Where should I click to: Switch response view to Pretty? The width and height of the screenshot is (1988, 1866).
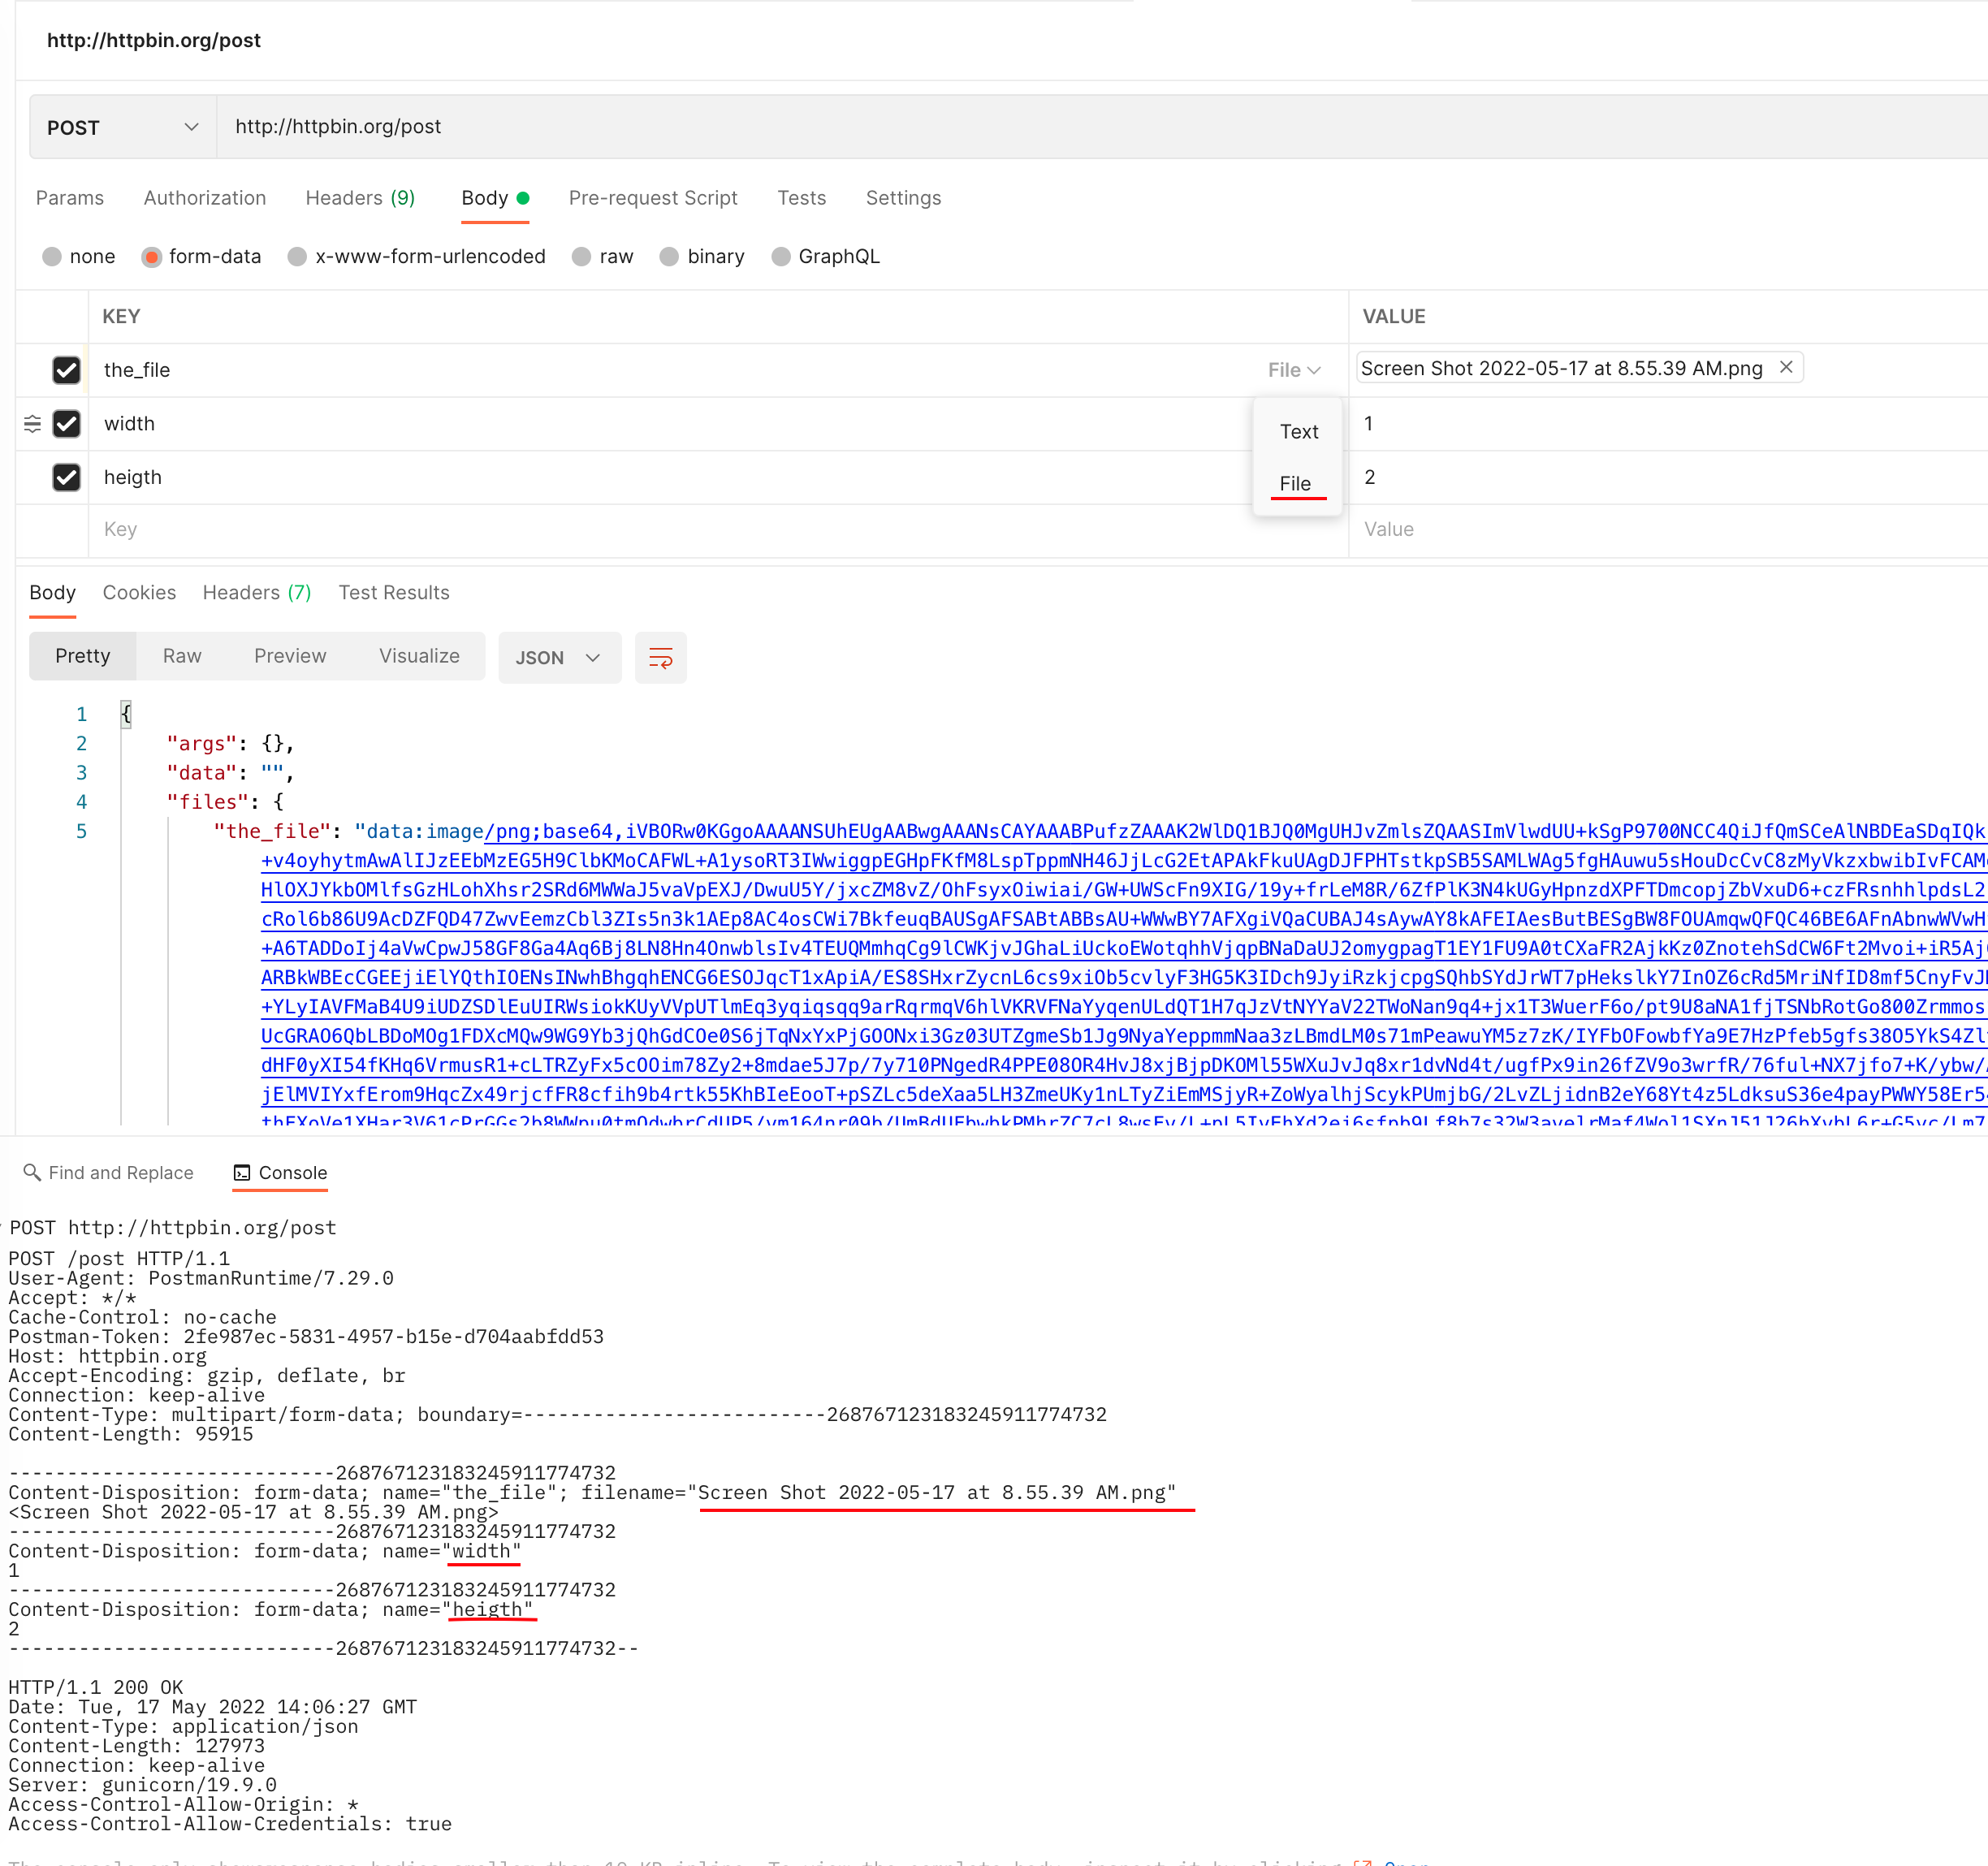(83, 656)
